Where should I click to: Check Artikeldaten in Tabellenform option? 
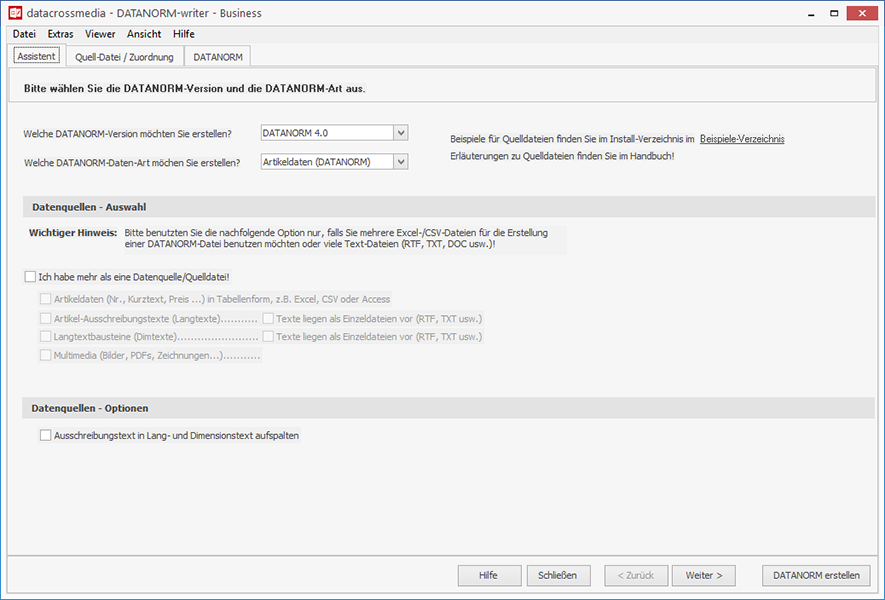pyautogui.click(x=46, y=299)
